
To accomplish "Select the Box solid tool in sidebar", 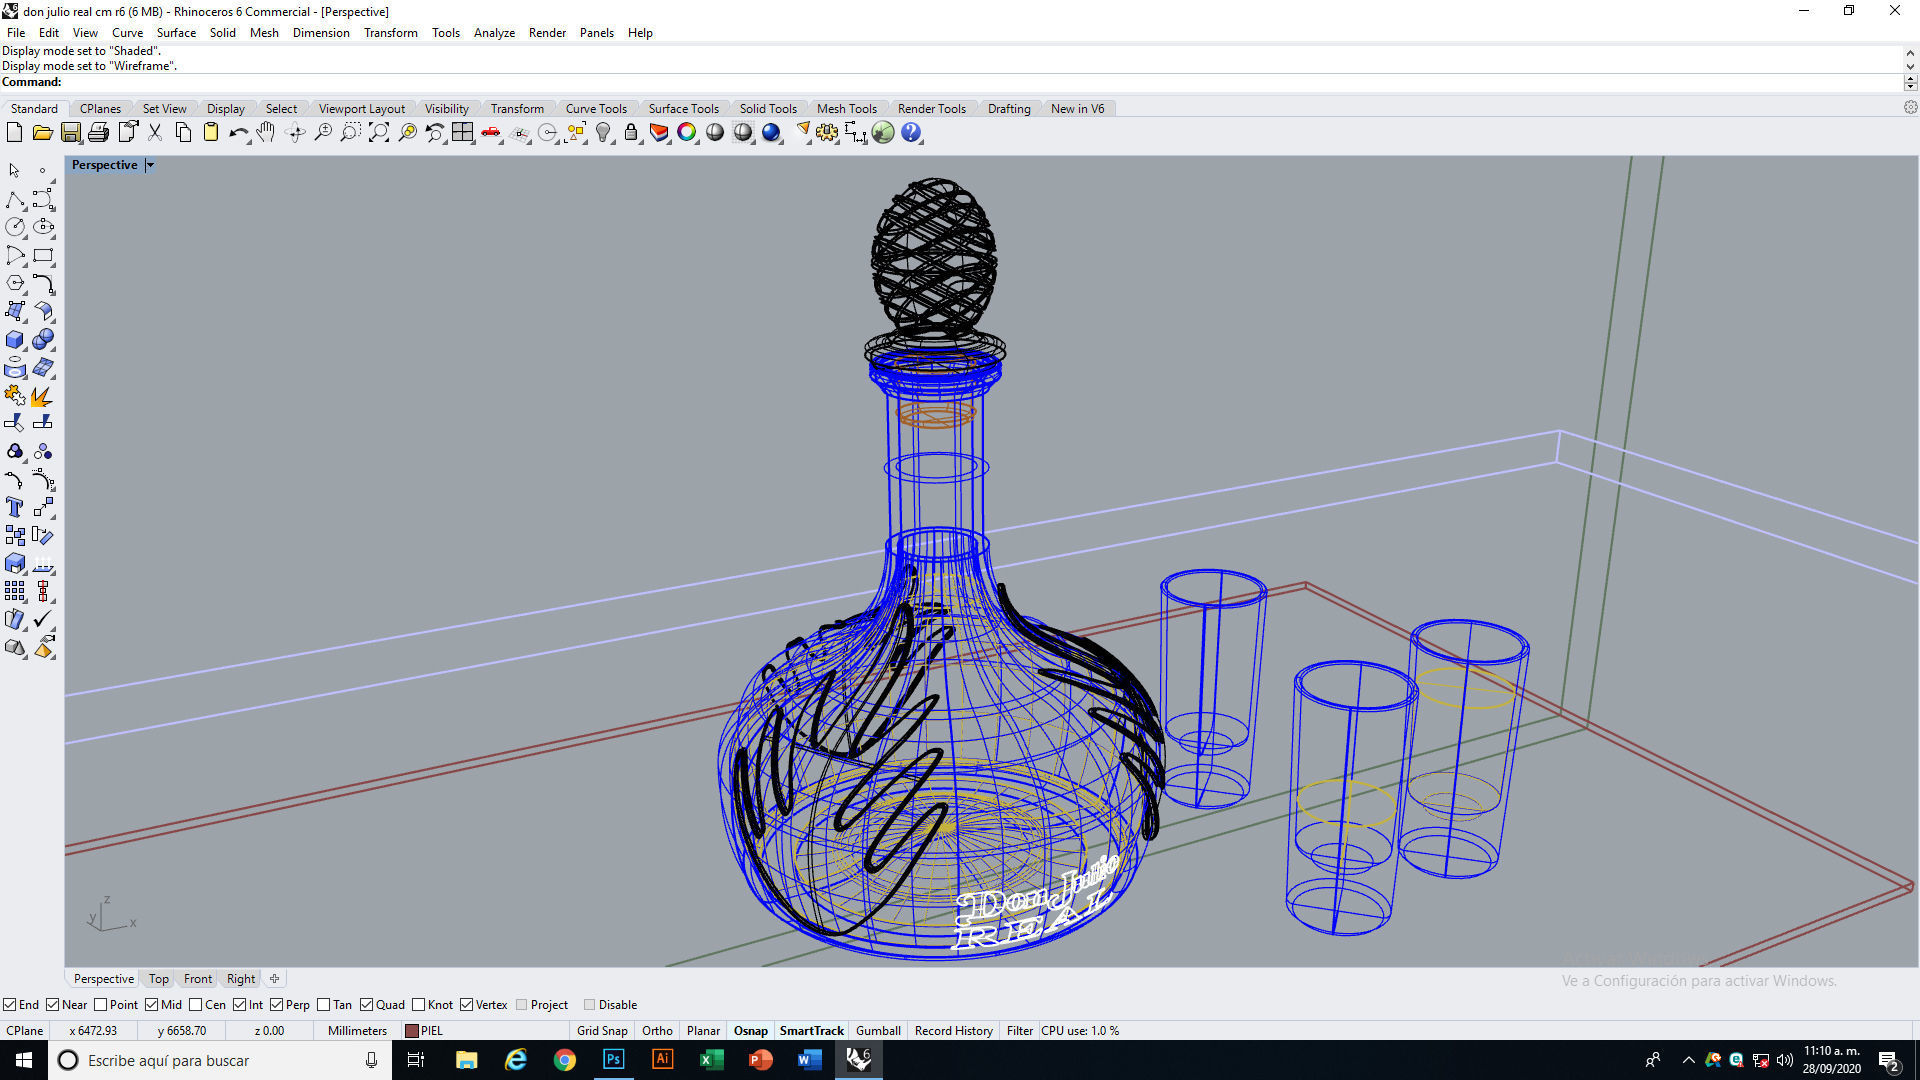I will tap(15, 340).
